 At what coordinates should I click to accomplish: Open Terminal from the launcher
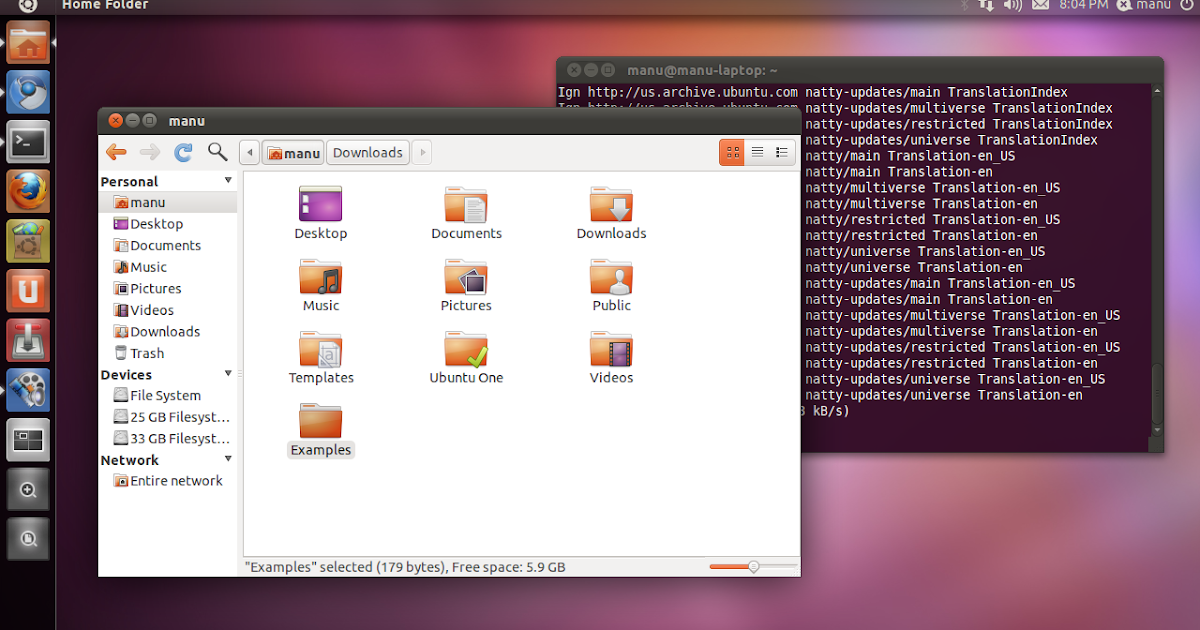[x=28, y=142]
